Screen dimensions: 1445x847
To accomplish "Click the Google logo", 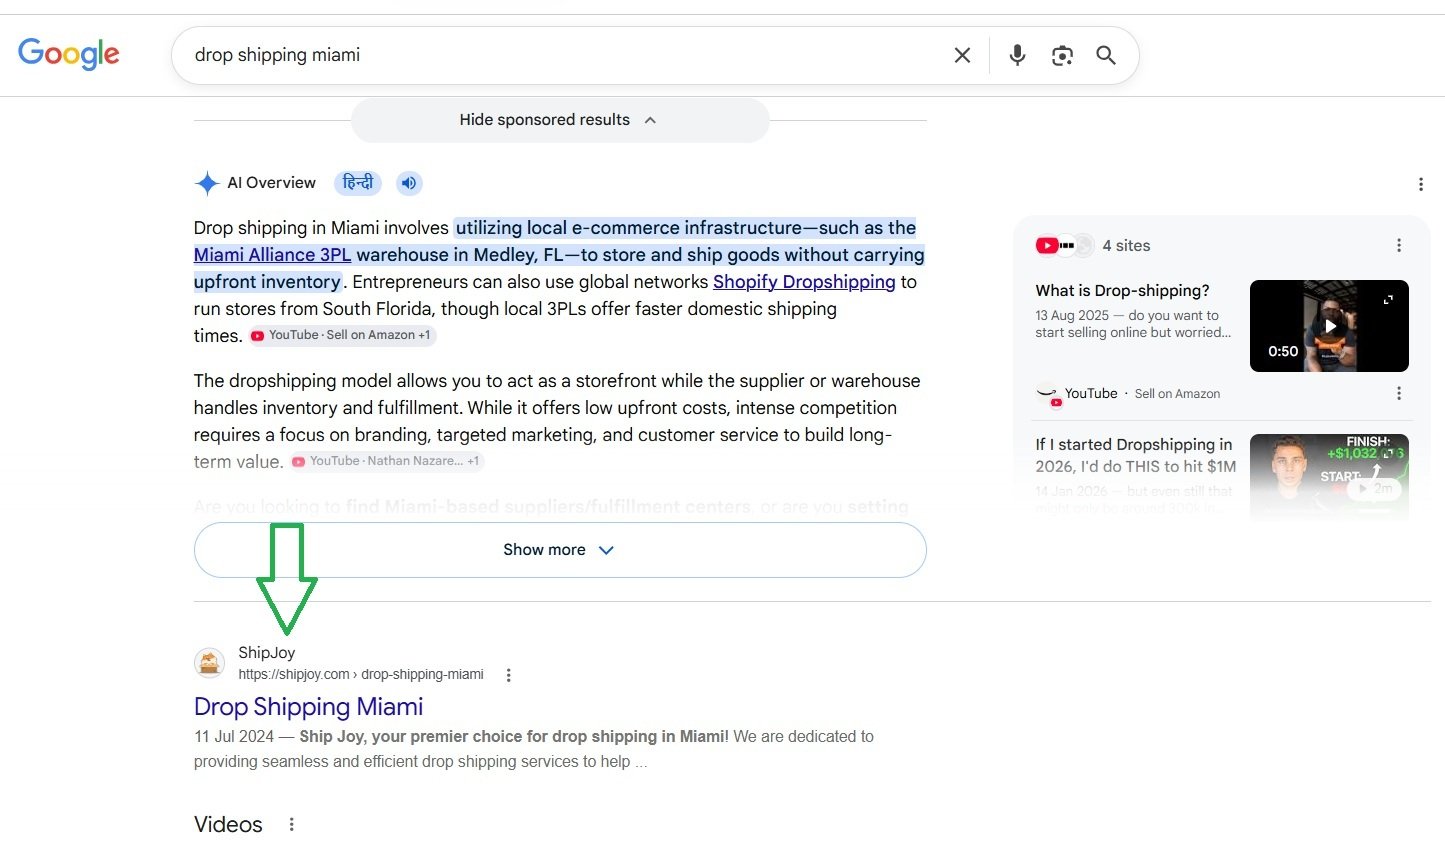I will click(x=69, y=54).
